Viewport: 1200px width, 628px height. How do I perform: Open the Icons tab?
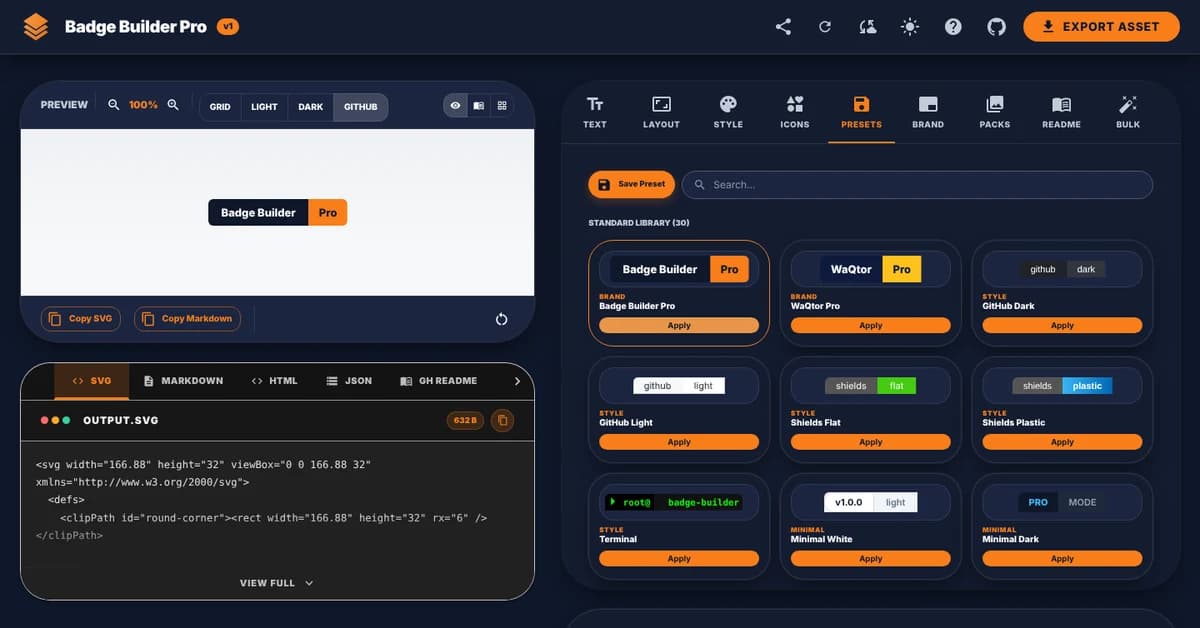pyautogui.click(x=795, y=112)
